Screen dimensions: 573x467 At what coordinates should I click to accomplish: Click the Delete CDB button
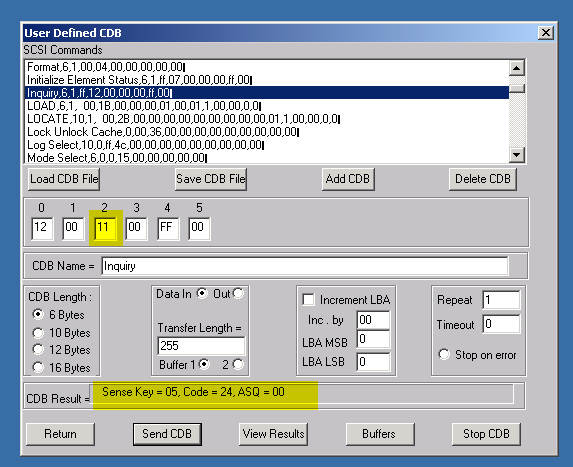click(483, 179)
